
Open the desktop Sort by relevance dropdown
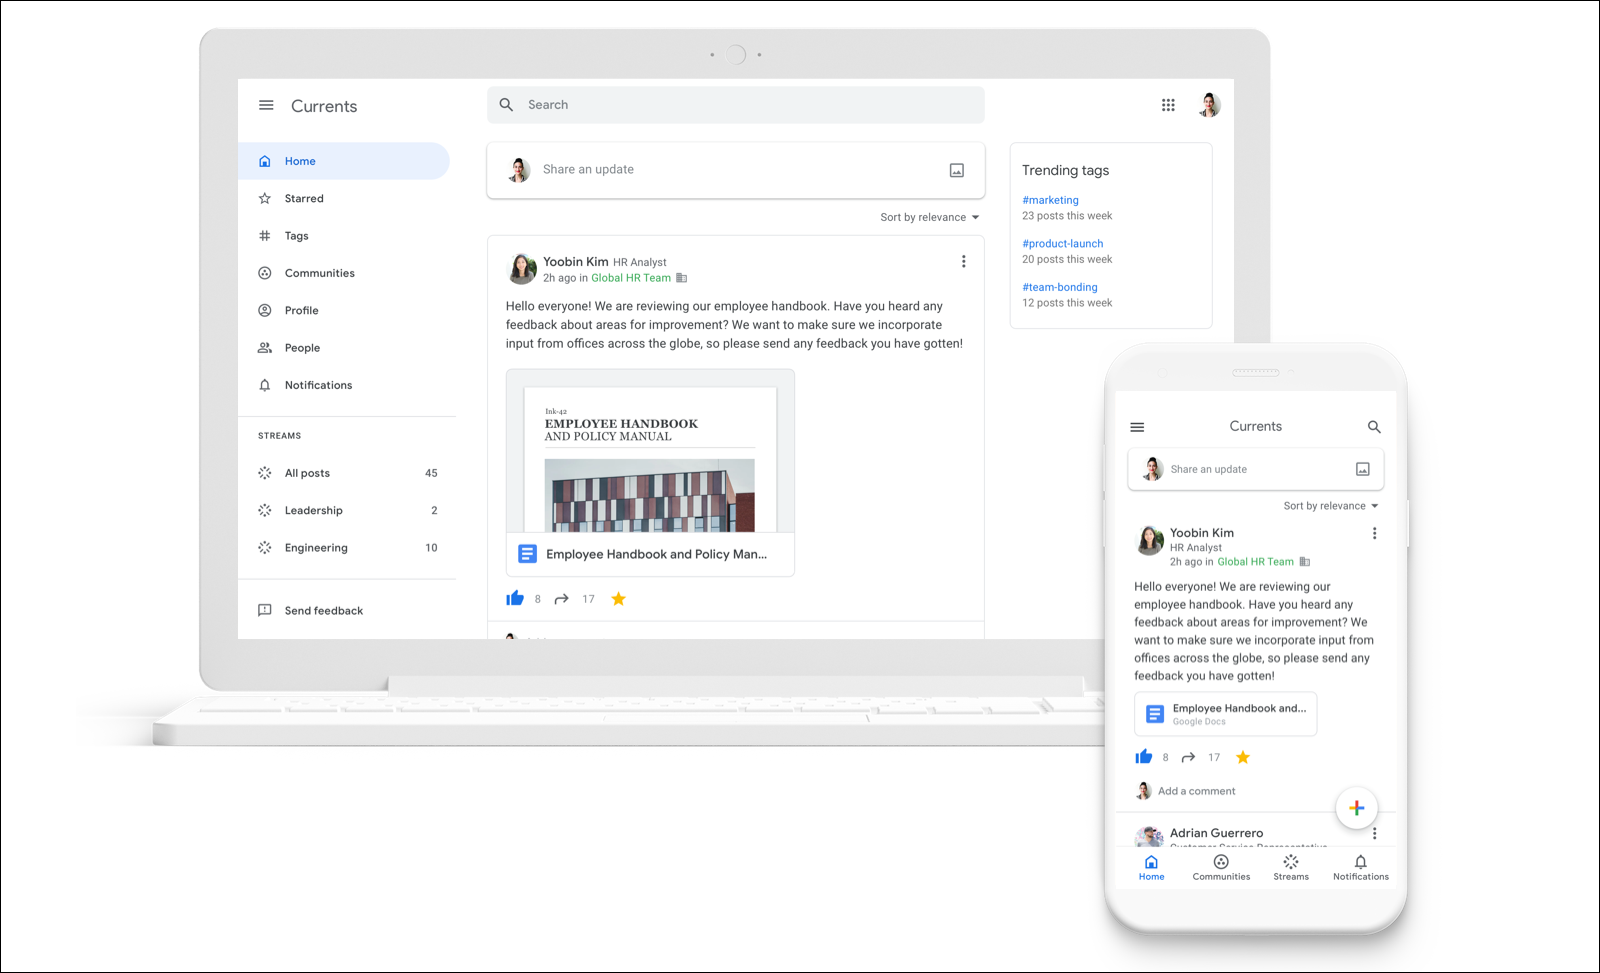tap(930, 217)
